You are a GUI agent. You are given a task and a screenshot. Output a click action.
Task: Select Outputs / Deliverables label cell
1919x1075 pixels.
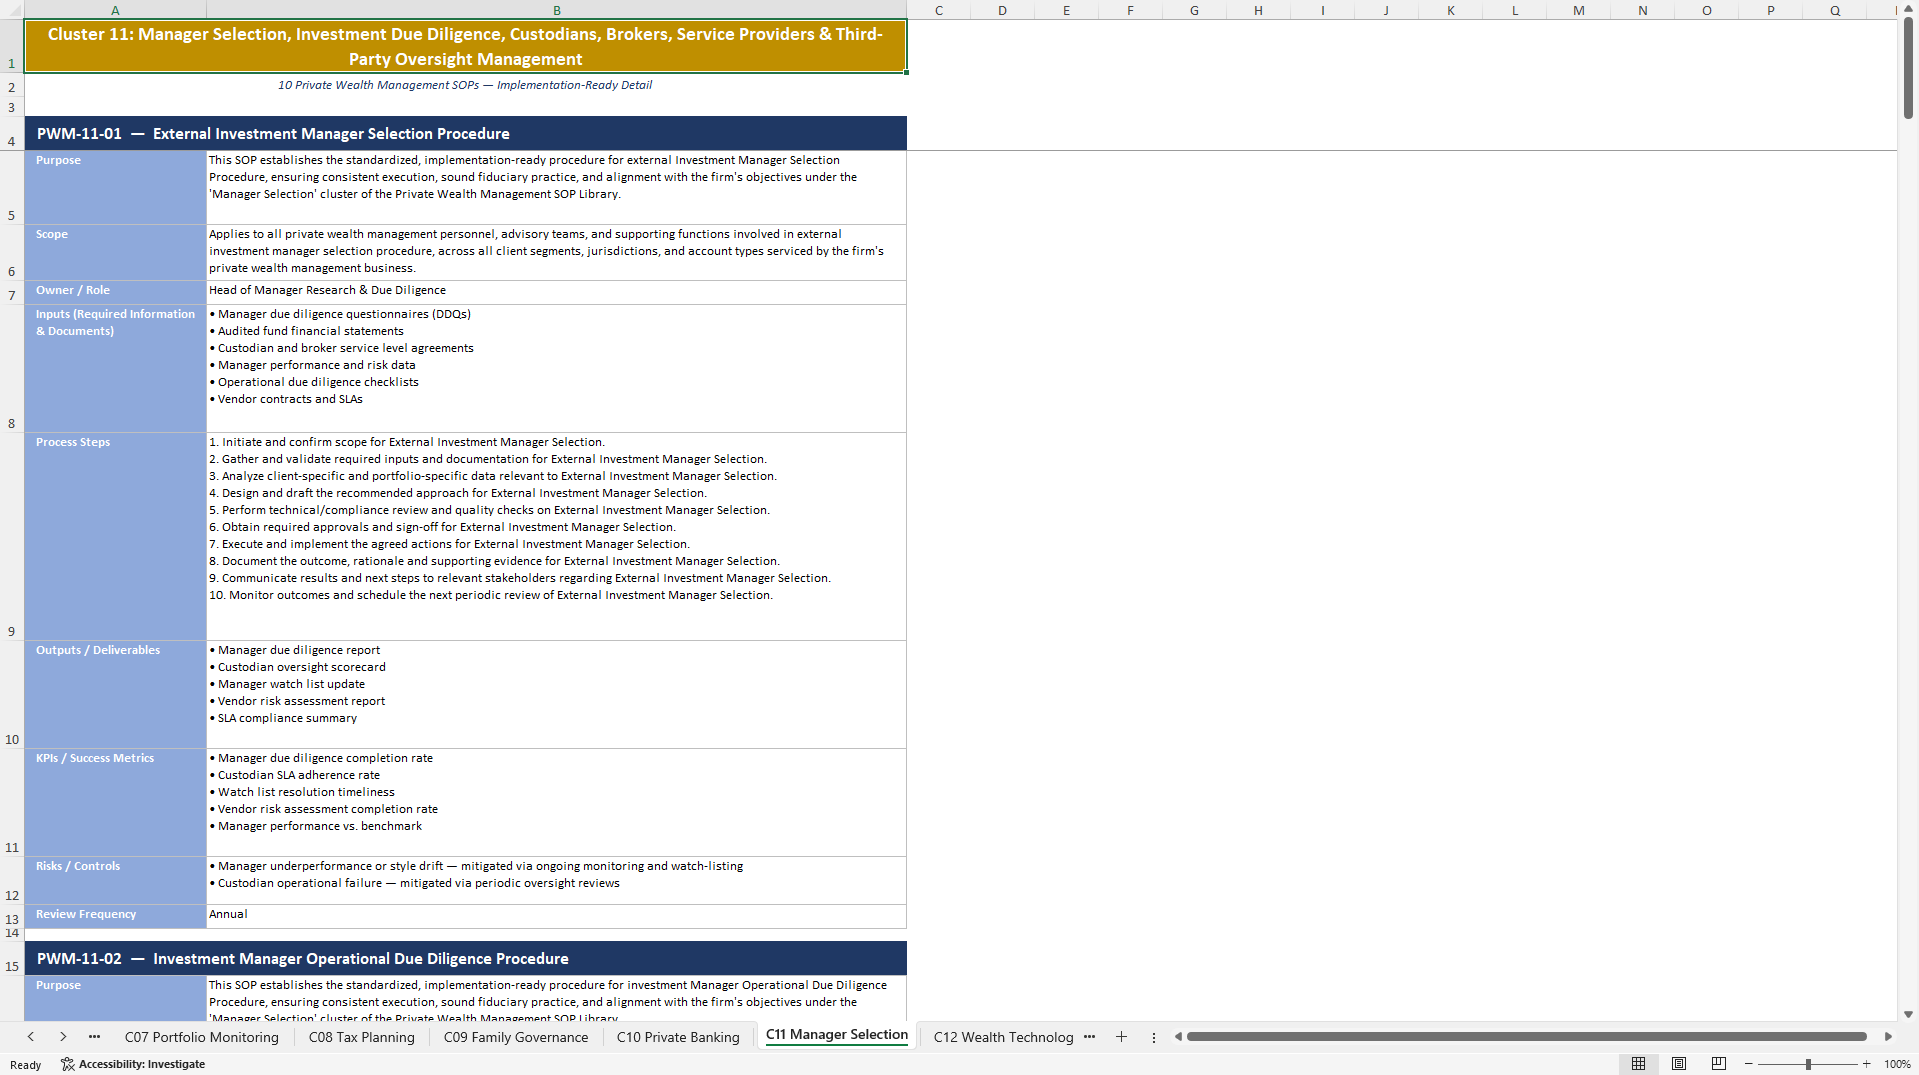(x=115, y=695)
